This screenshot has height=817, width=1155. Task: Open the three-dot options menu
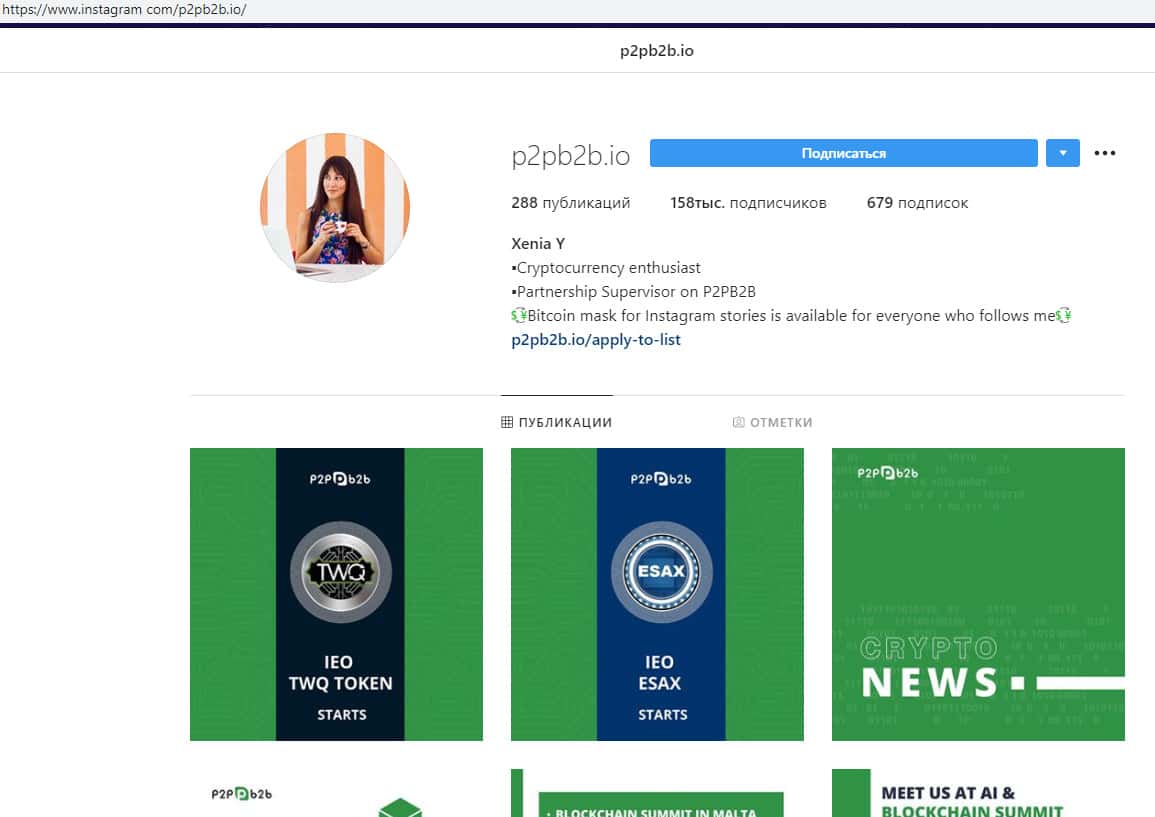1104,153
